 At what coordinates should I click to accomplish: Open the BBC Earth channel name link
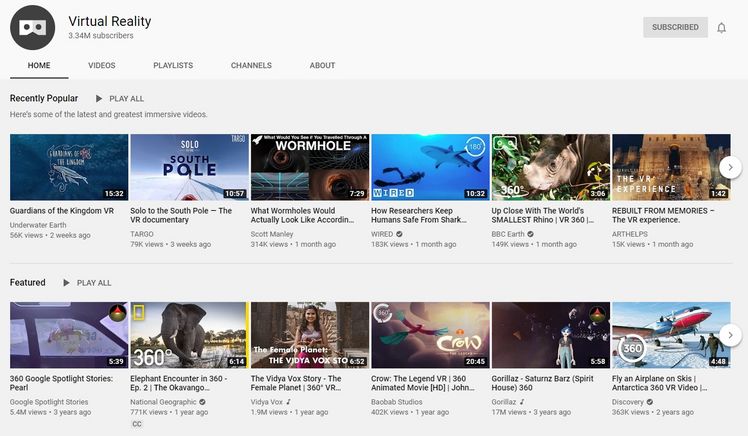508,234
